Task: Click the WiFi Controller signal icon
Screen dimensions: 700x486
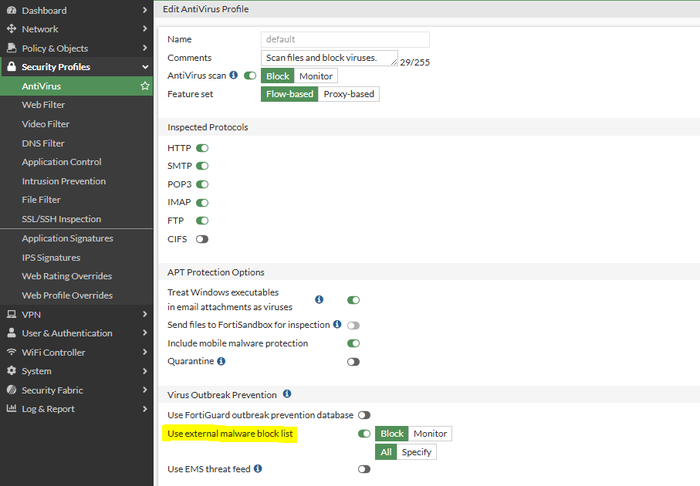Action: (12, 352)
